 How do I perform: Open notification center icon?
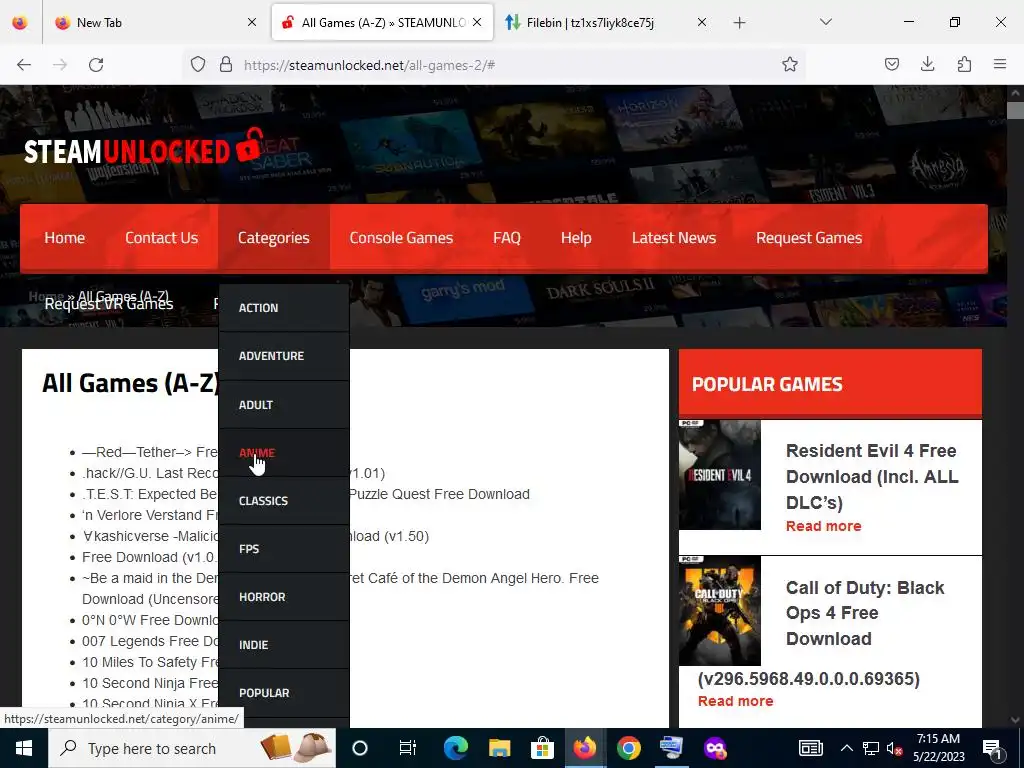991,748
